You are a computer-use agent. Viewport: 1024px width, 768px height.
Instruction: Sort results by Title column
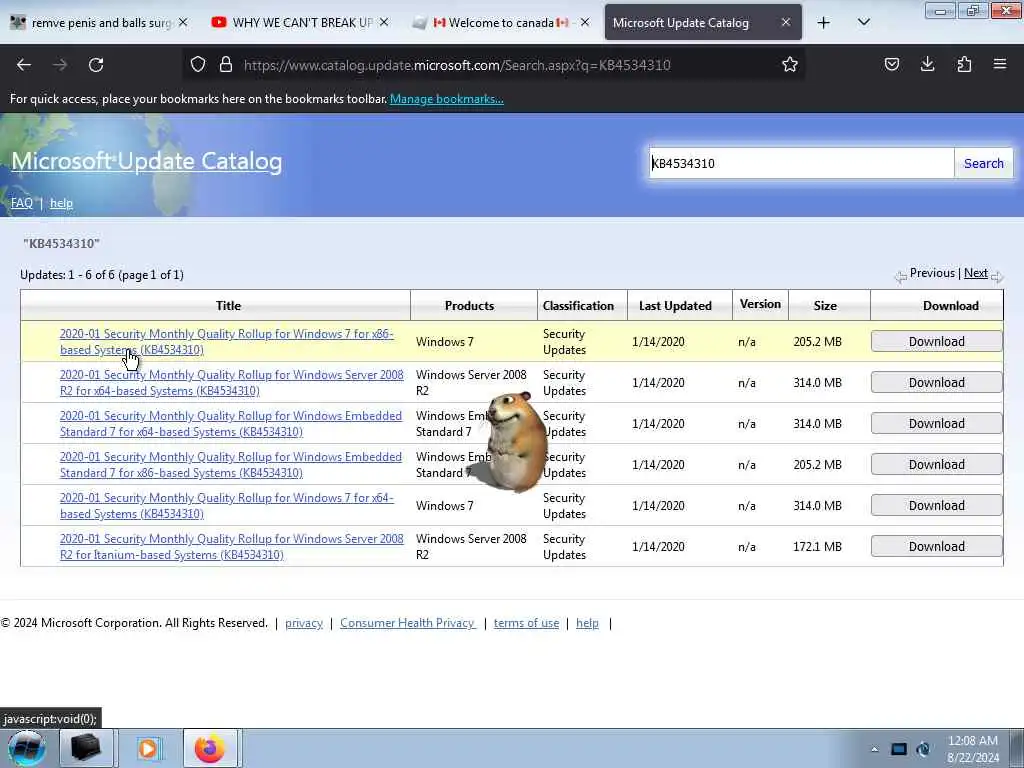click(x=229, y=306)
